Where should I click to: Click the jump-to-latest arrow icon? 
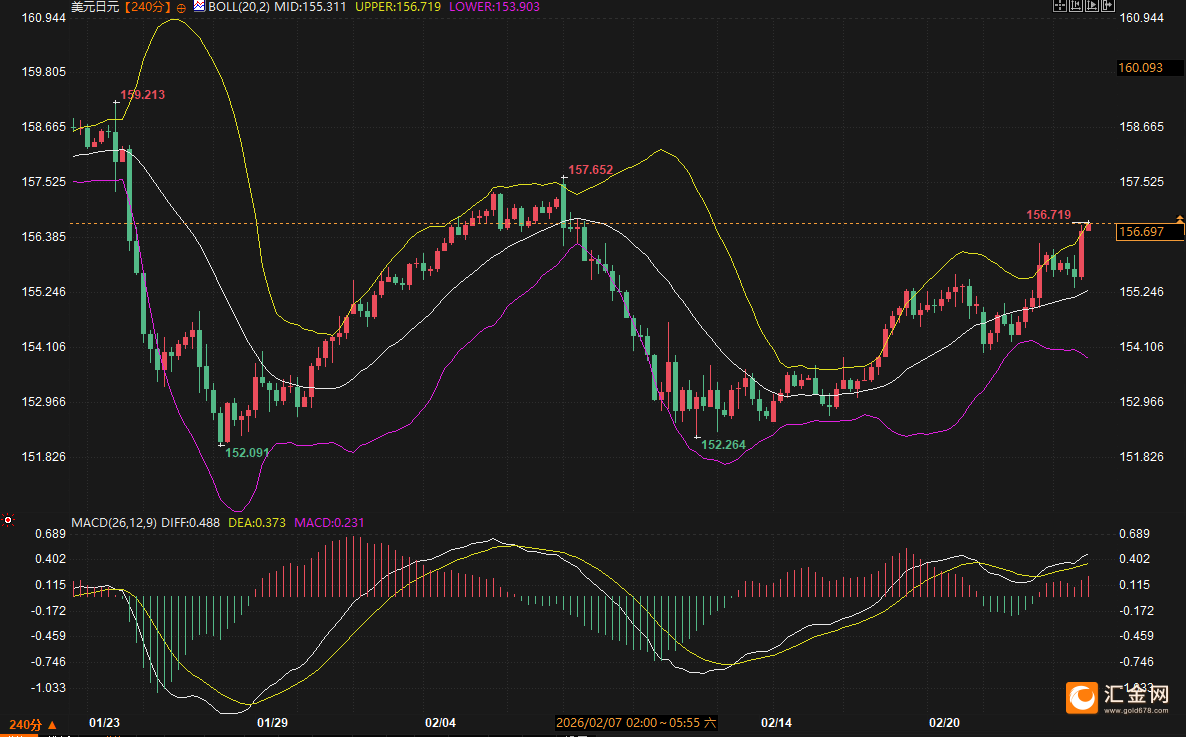click(1108, 5)
